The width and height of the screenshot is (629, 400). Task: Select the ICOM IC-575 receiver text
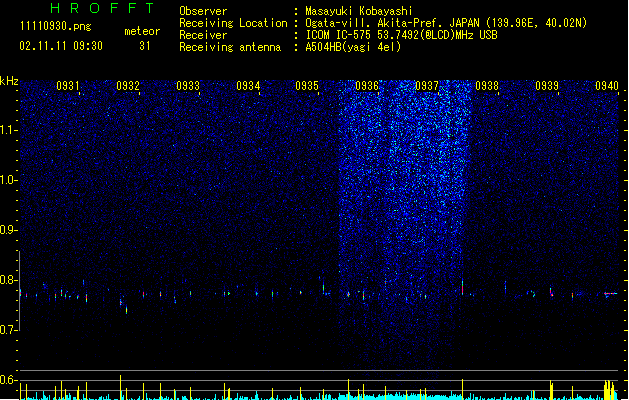pyautogui.click(x=401, y=35)
